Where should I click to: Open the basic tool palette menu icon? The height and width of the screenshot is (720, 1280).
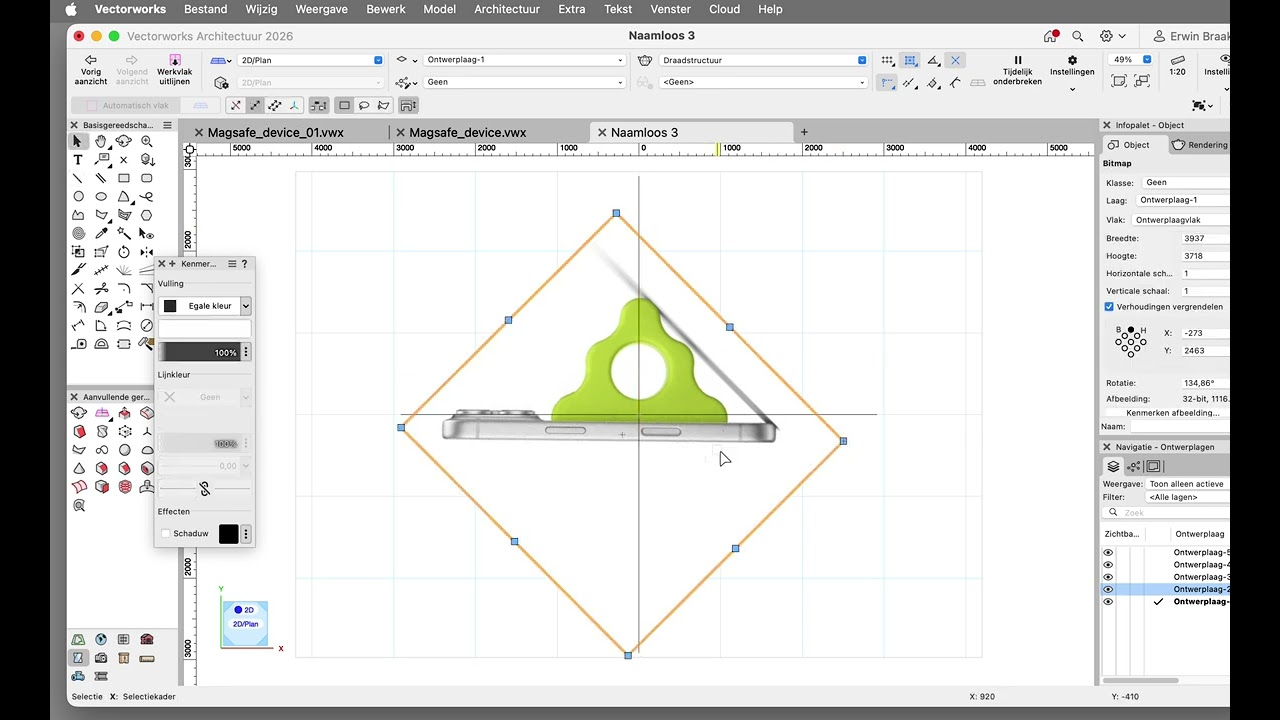click(167, 125)
